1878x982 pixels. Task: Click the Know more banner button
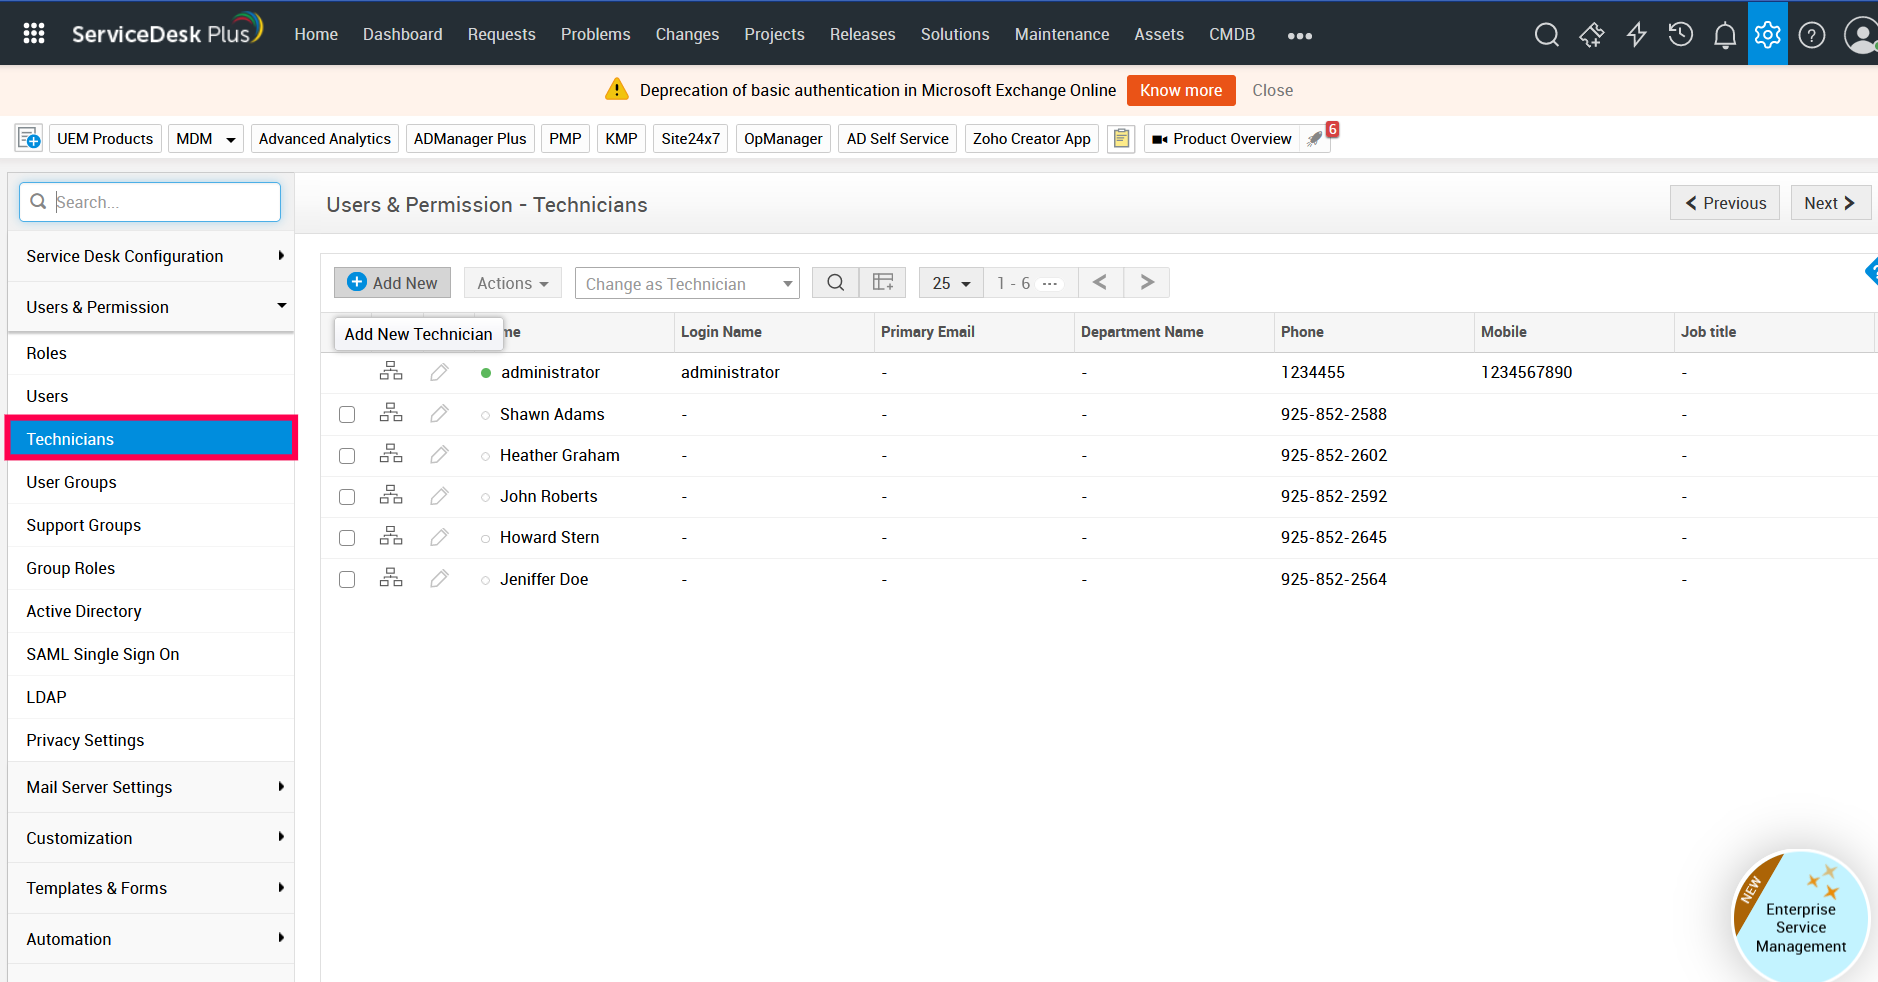click(1180, 90)
